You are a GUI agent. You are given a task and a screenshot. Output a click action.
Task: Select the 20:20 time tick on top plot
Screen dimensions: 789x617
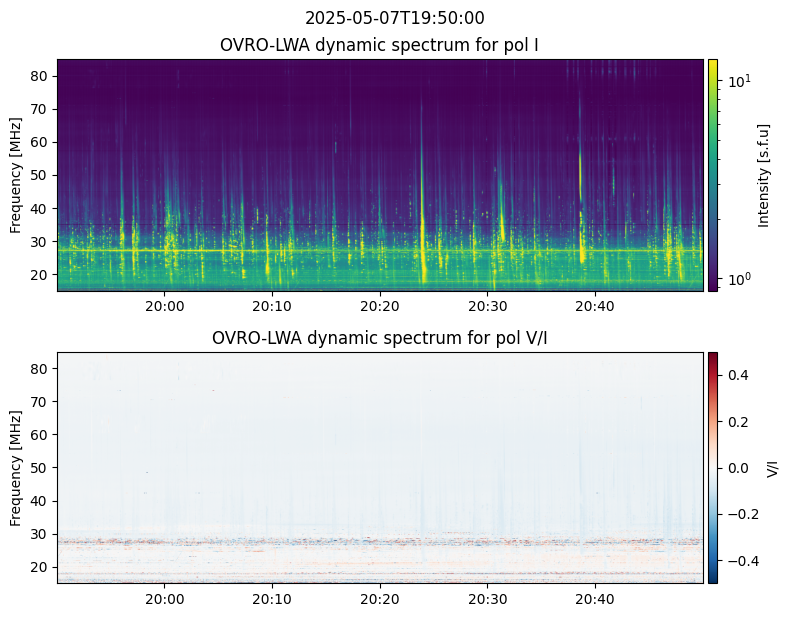click(x=379, y=305)
